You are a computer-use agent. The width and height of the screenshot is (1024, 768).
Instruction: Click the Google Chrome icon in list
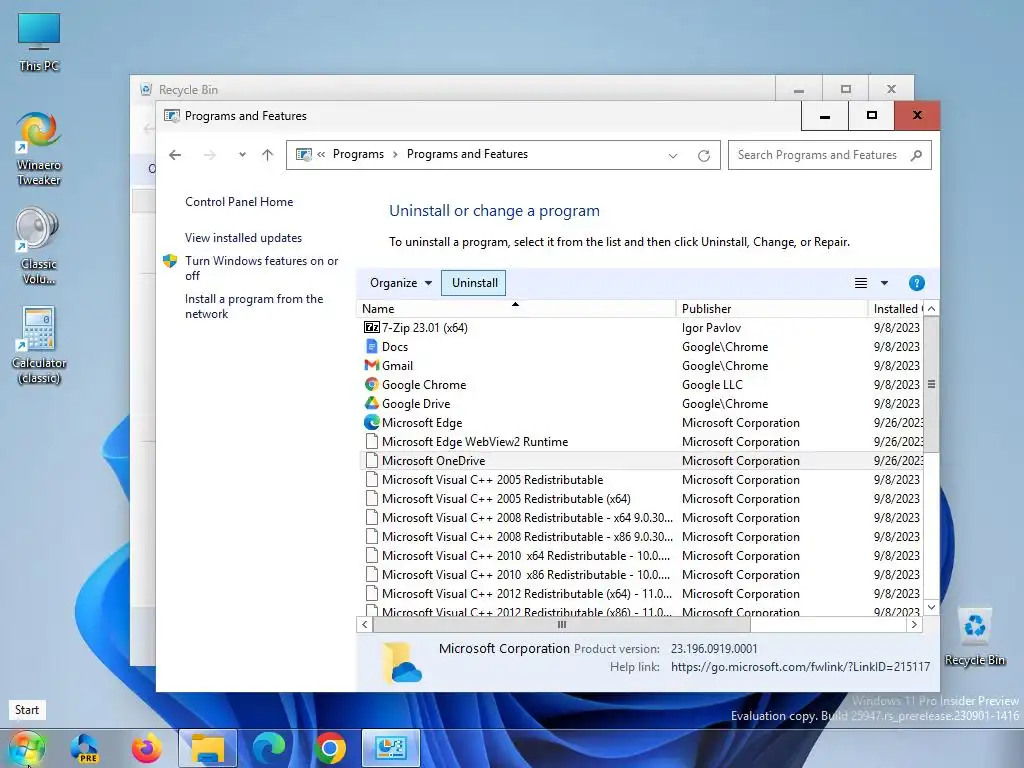tap(372, 384)
